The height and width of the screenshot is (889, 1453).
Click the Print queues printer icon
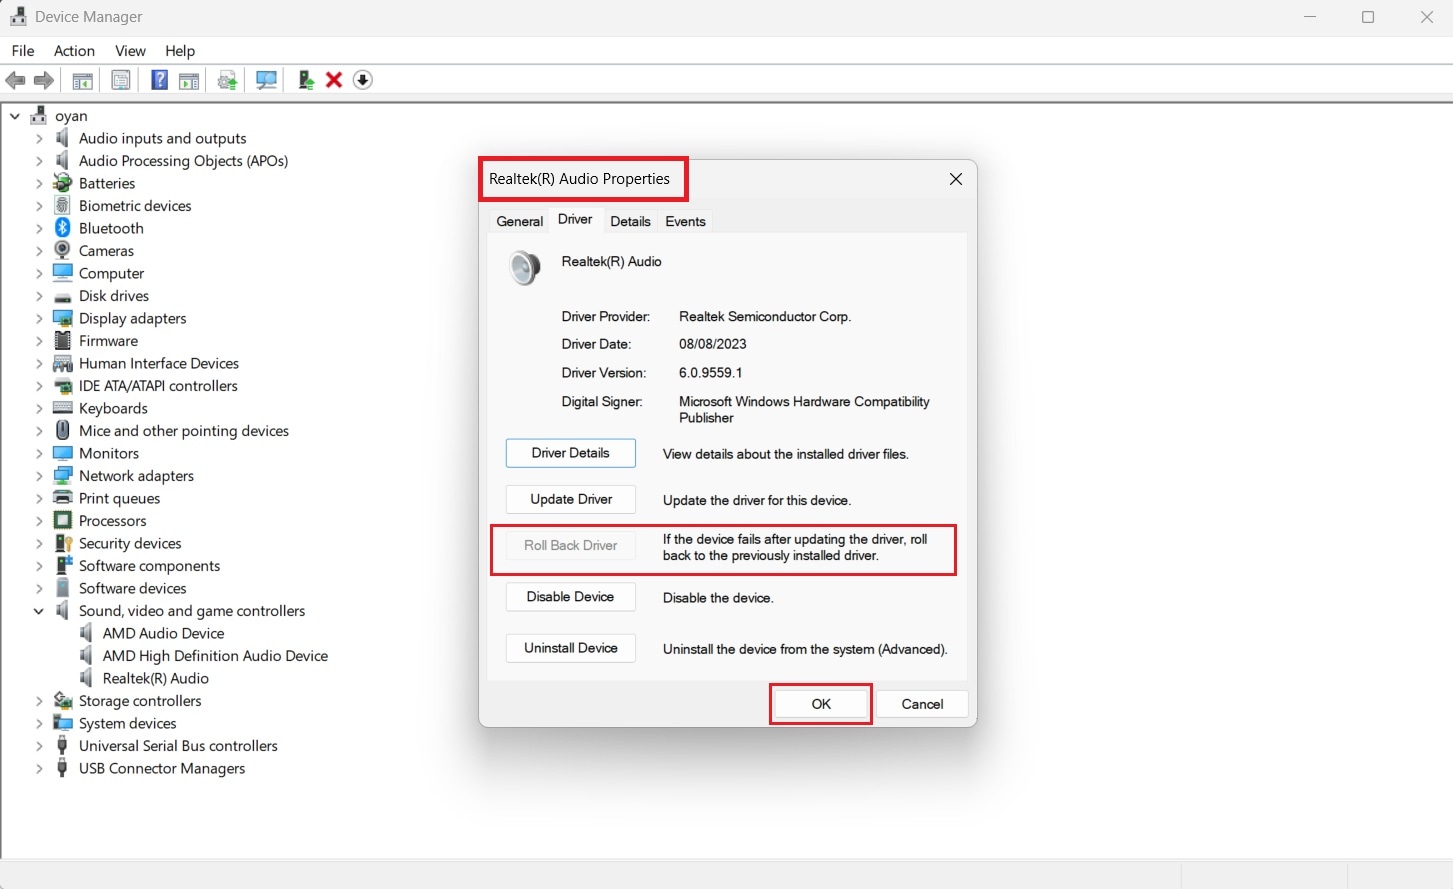coord(63,498)
